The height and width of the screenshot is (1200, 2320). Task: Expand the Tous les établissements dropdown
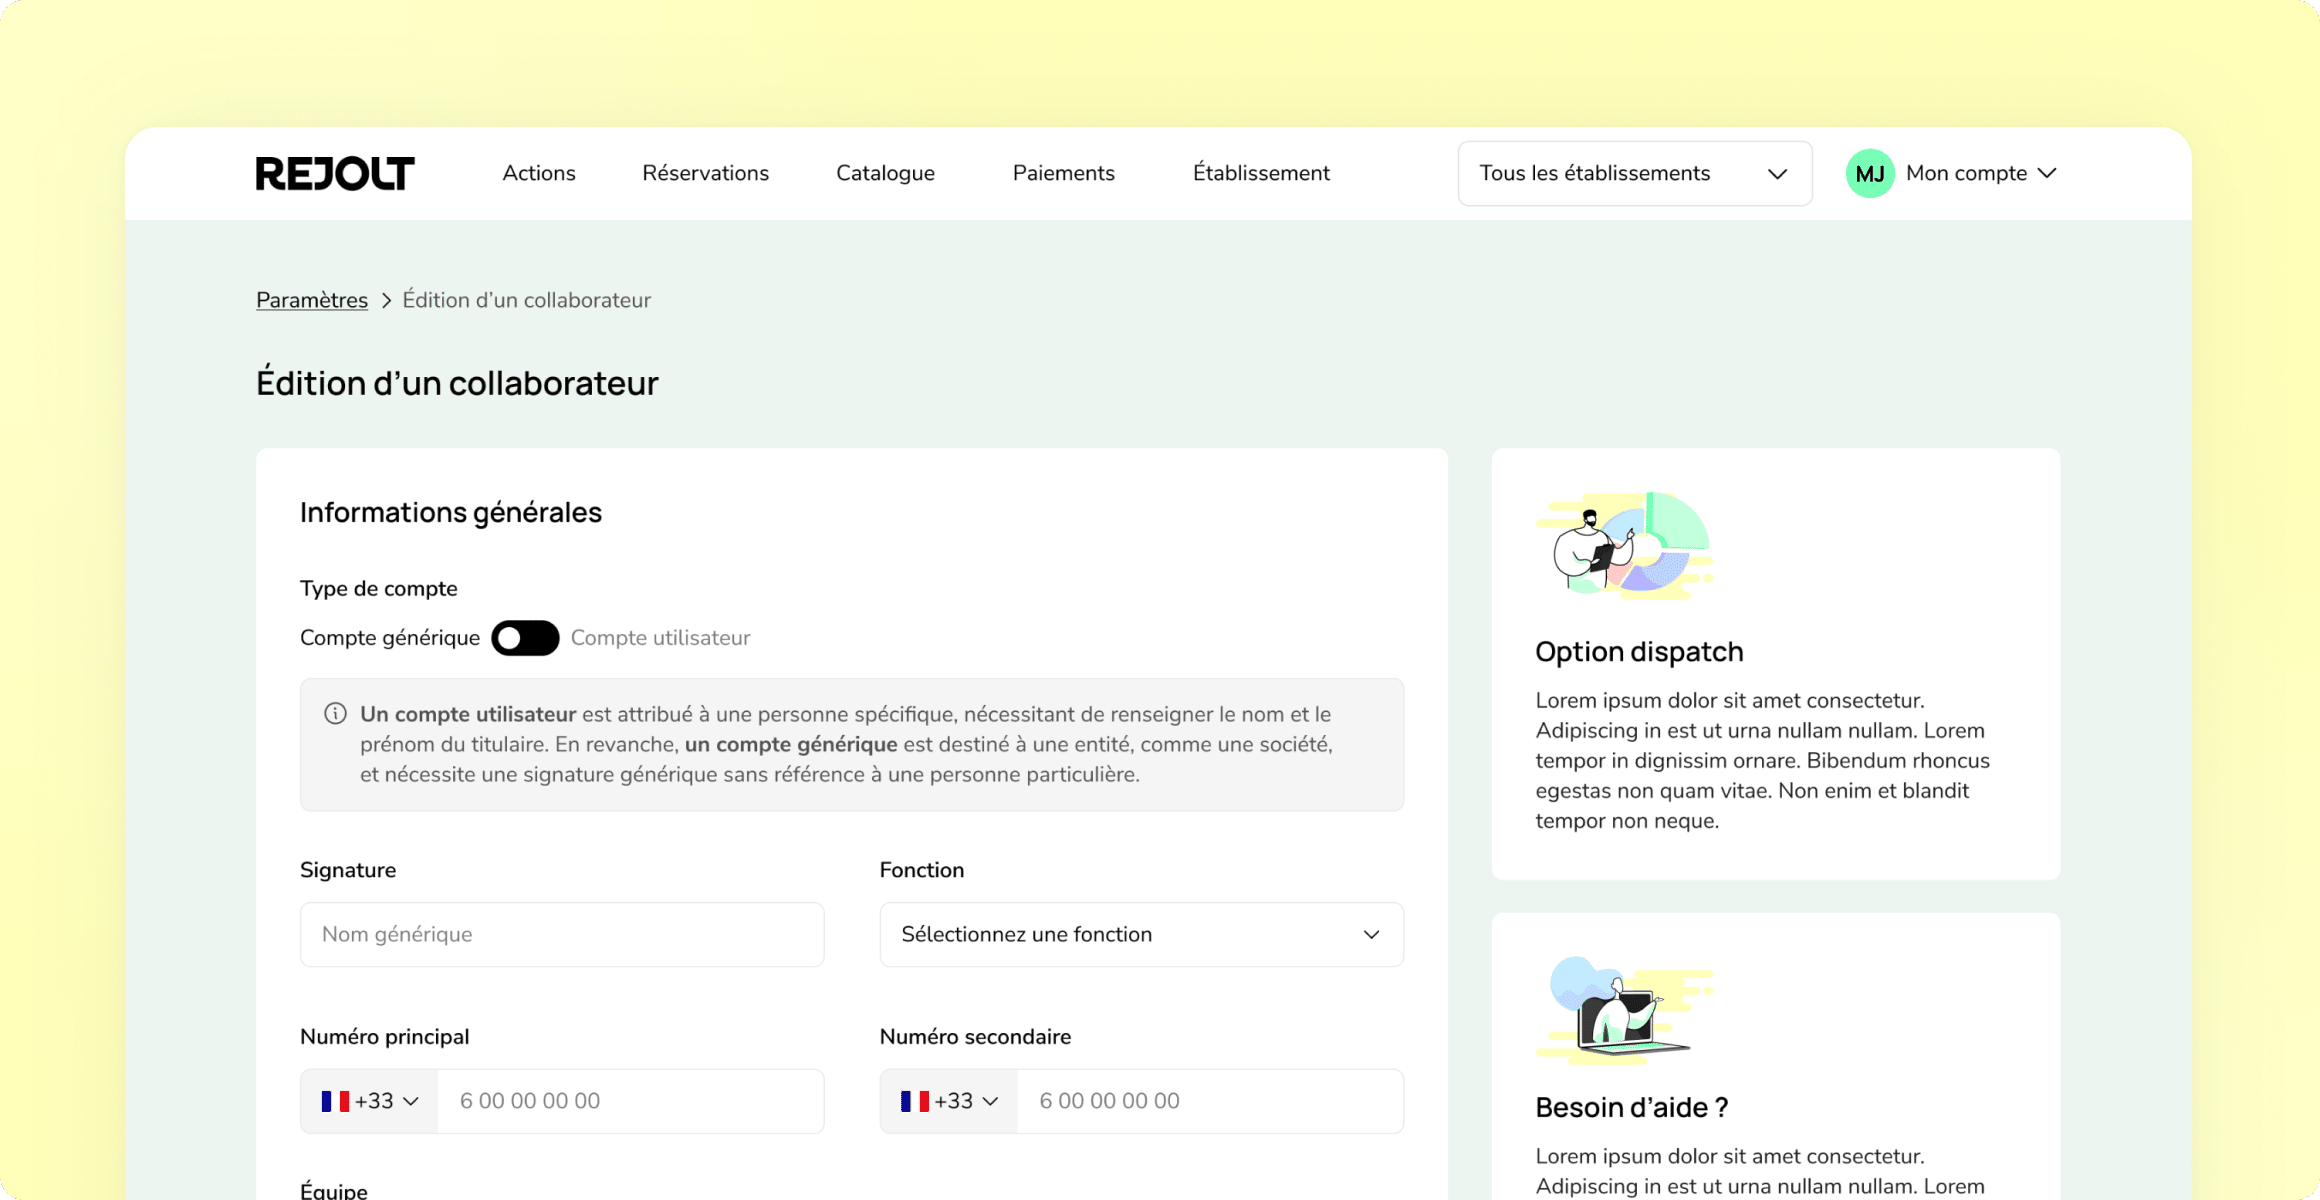point(1635,173)
